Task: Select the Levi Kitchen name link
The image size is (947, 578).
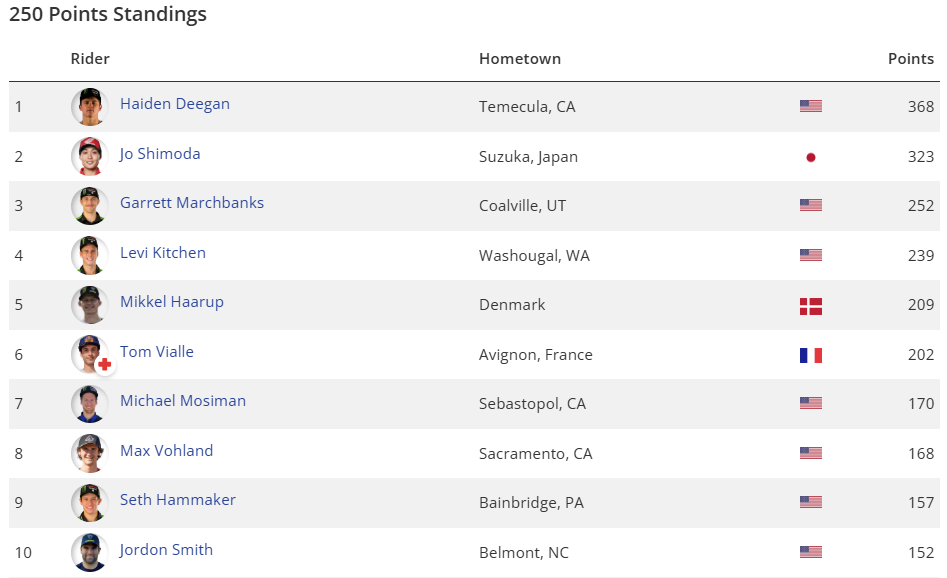Action: point(163,253)
